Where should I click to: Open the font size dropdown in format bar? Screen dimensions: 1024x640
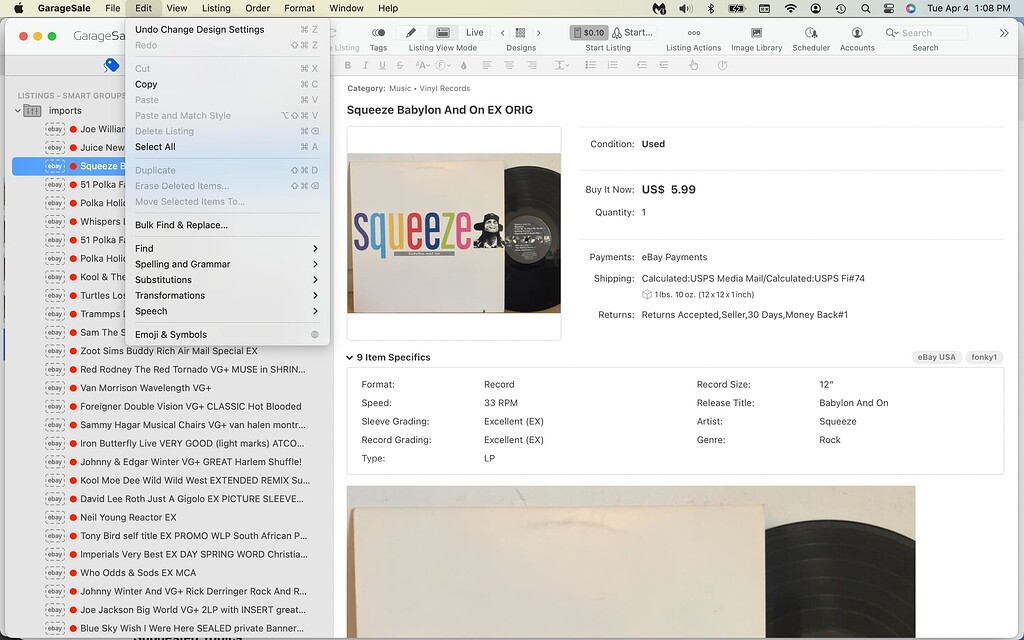[423, 65]
